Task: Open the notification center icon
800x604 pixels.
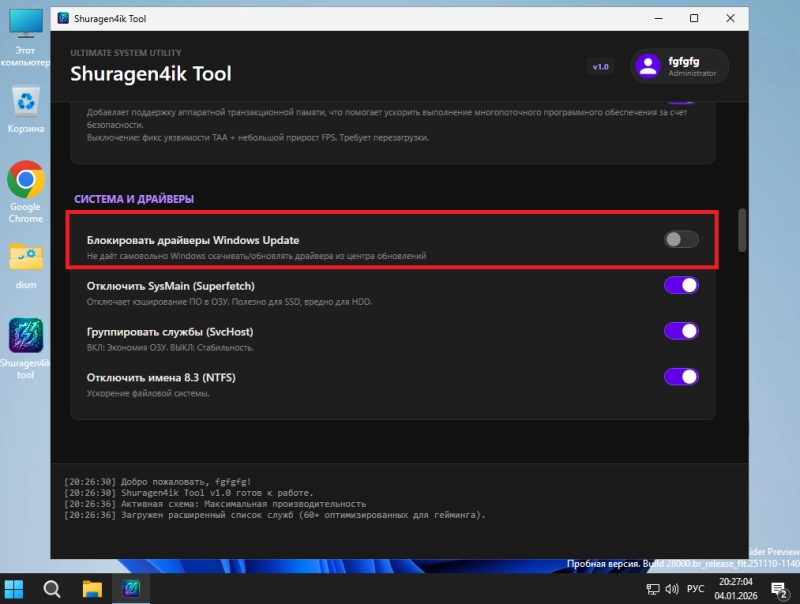Action: 778,588
